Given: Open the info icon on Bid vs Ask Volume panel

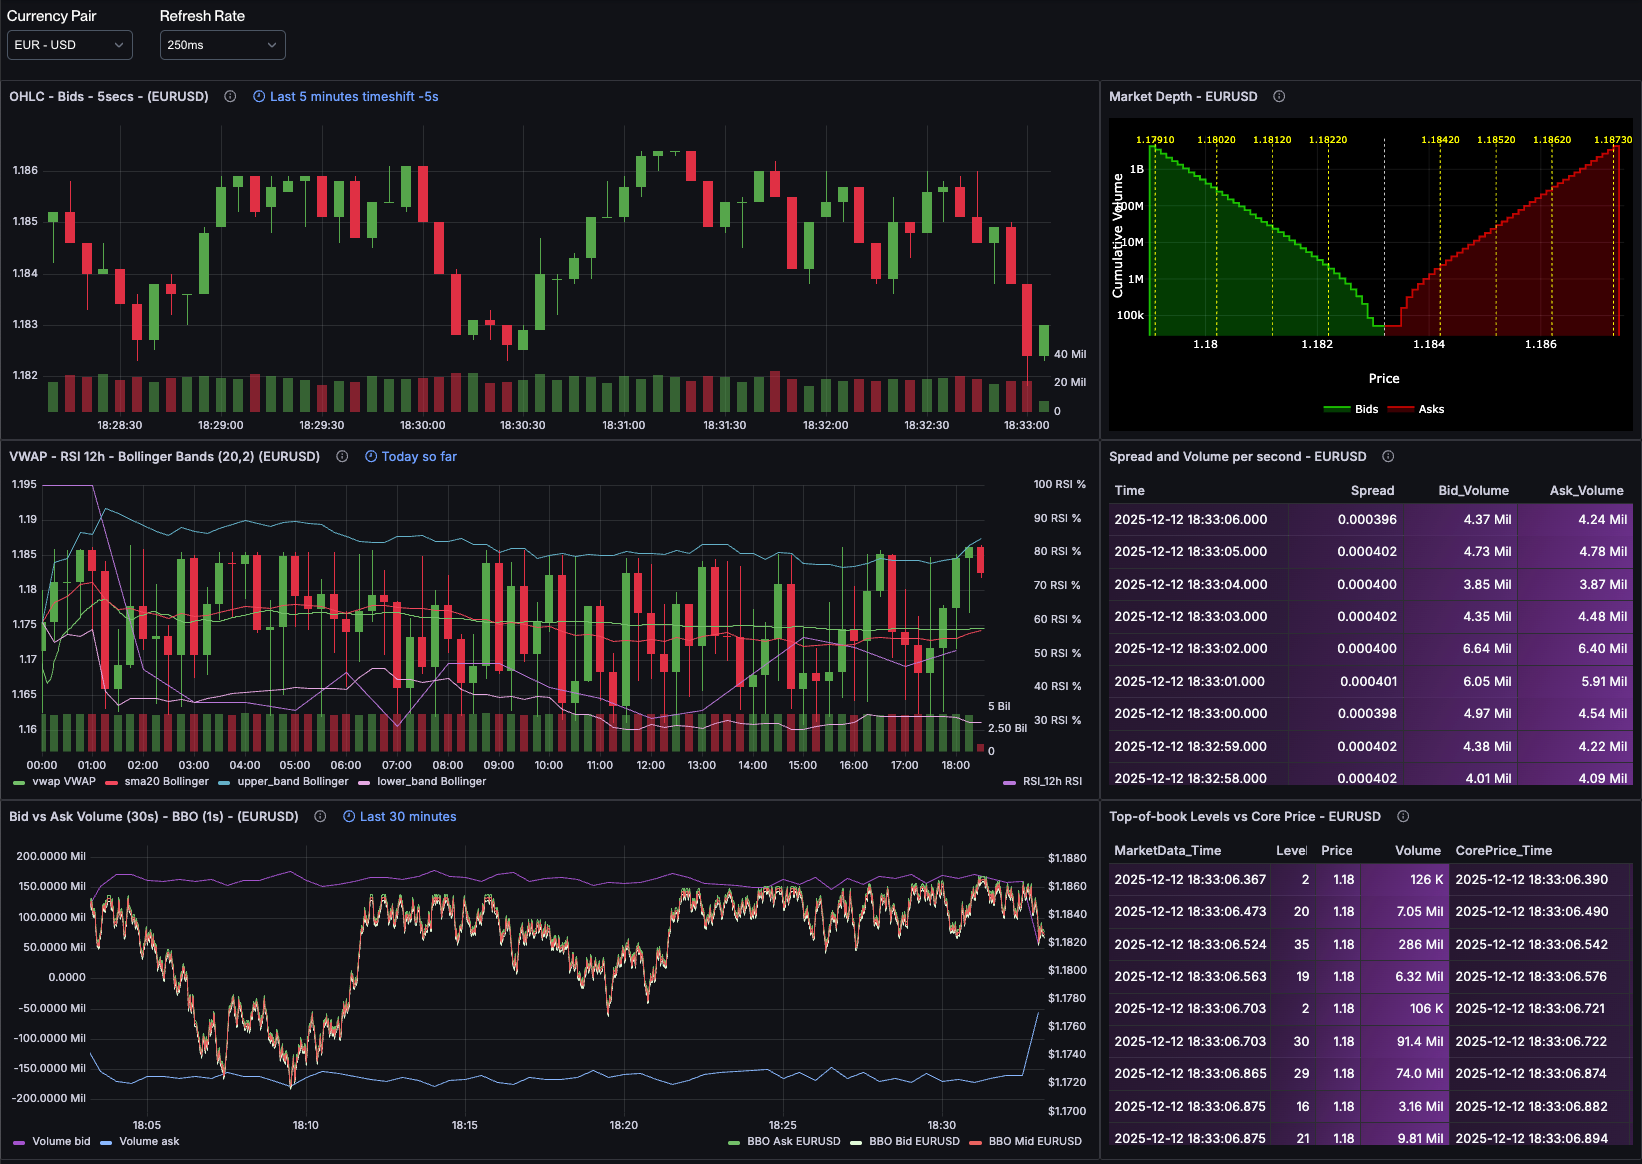Looking at the screenshot, I should pyautogui.click(x=319, y=816).
